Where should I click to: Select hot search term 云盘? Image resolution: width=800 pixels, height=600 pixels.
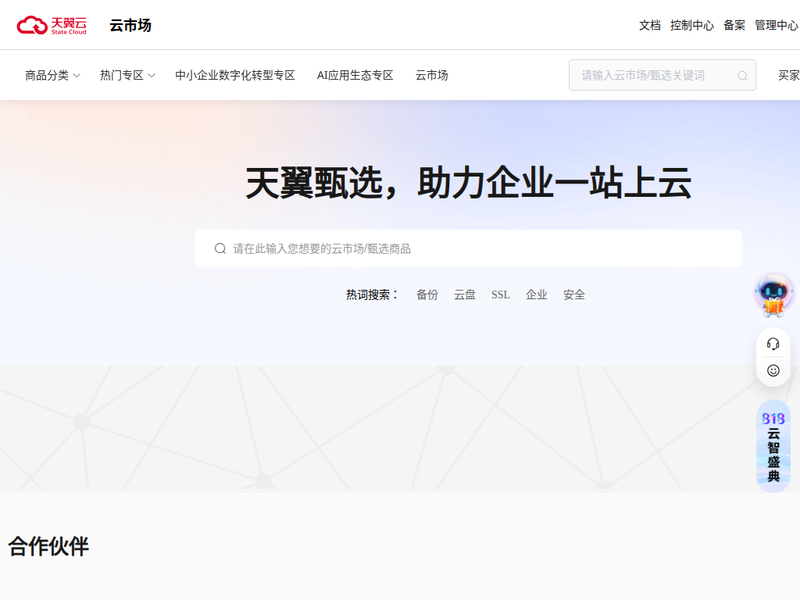(464, 295)
